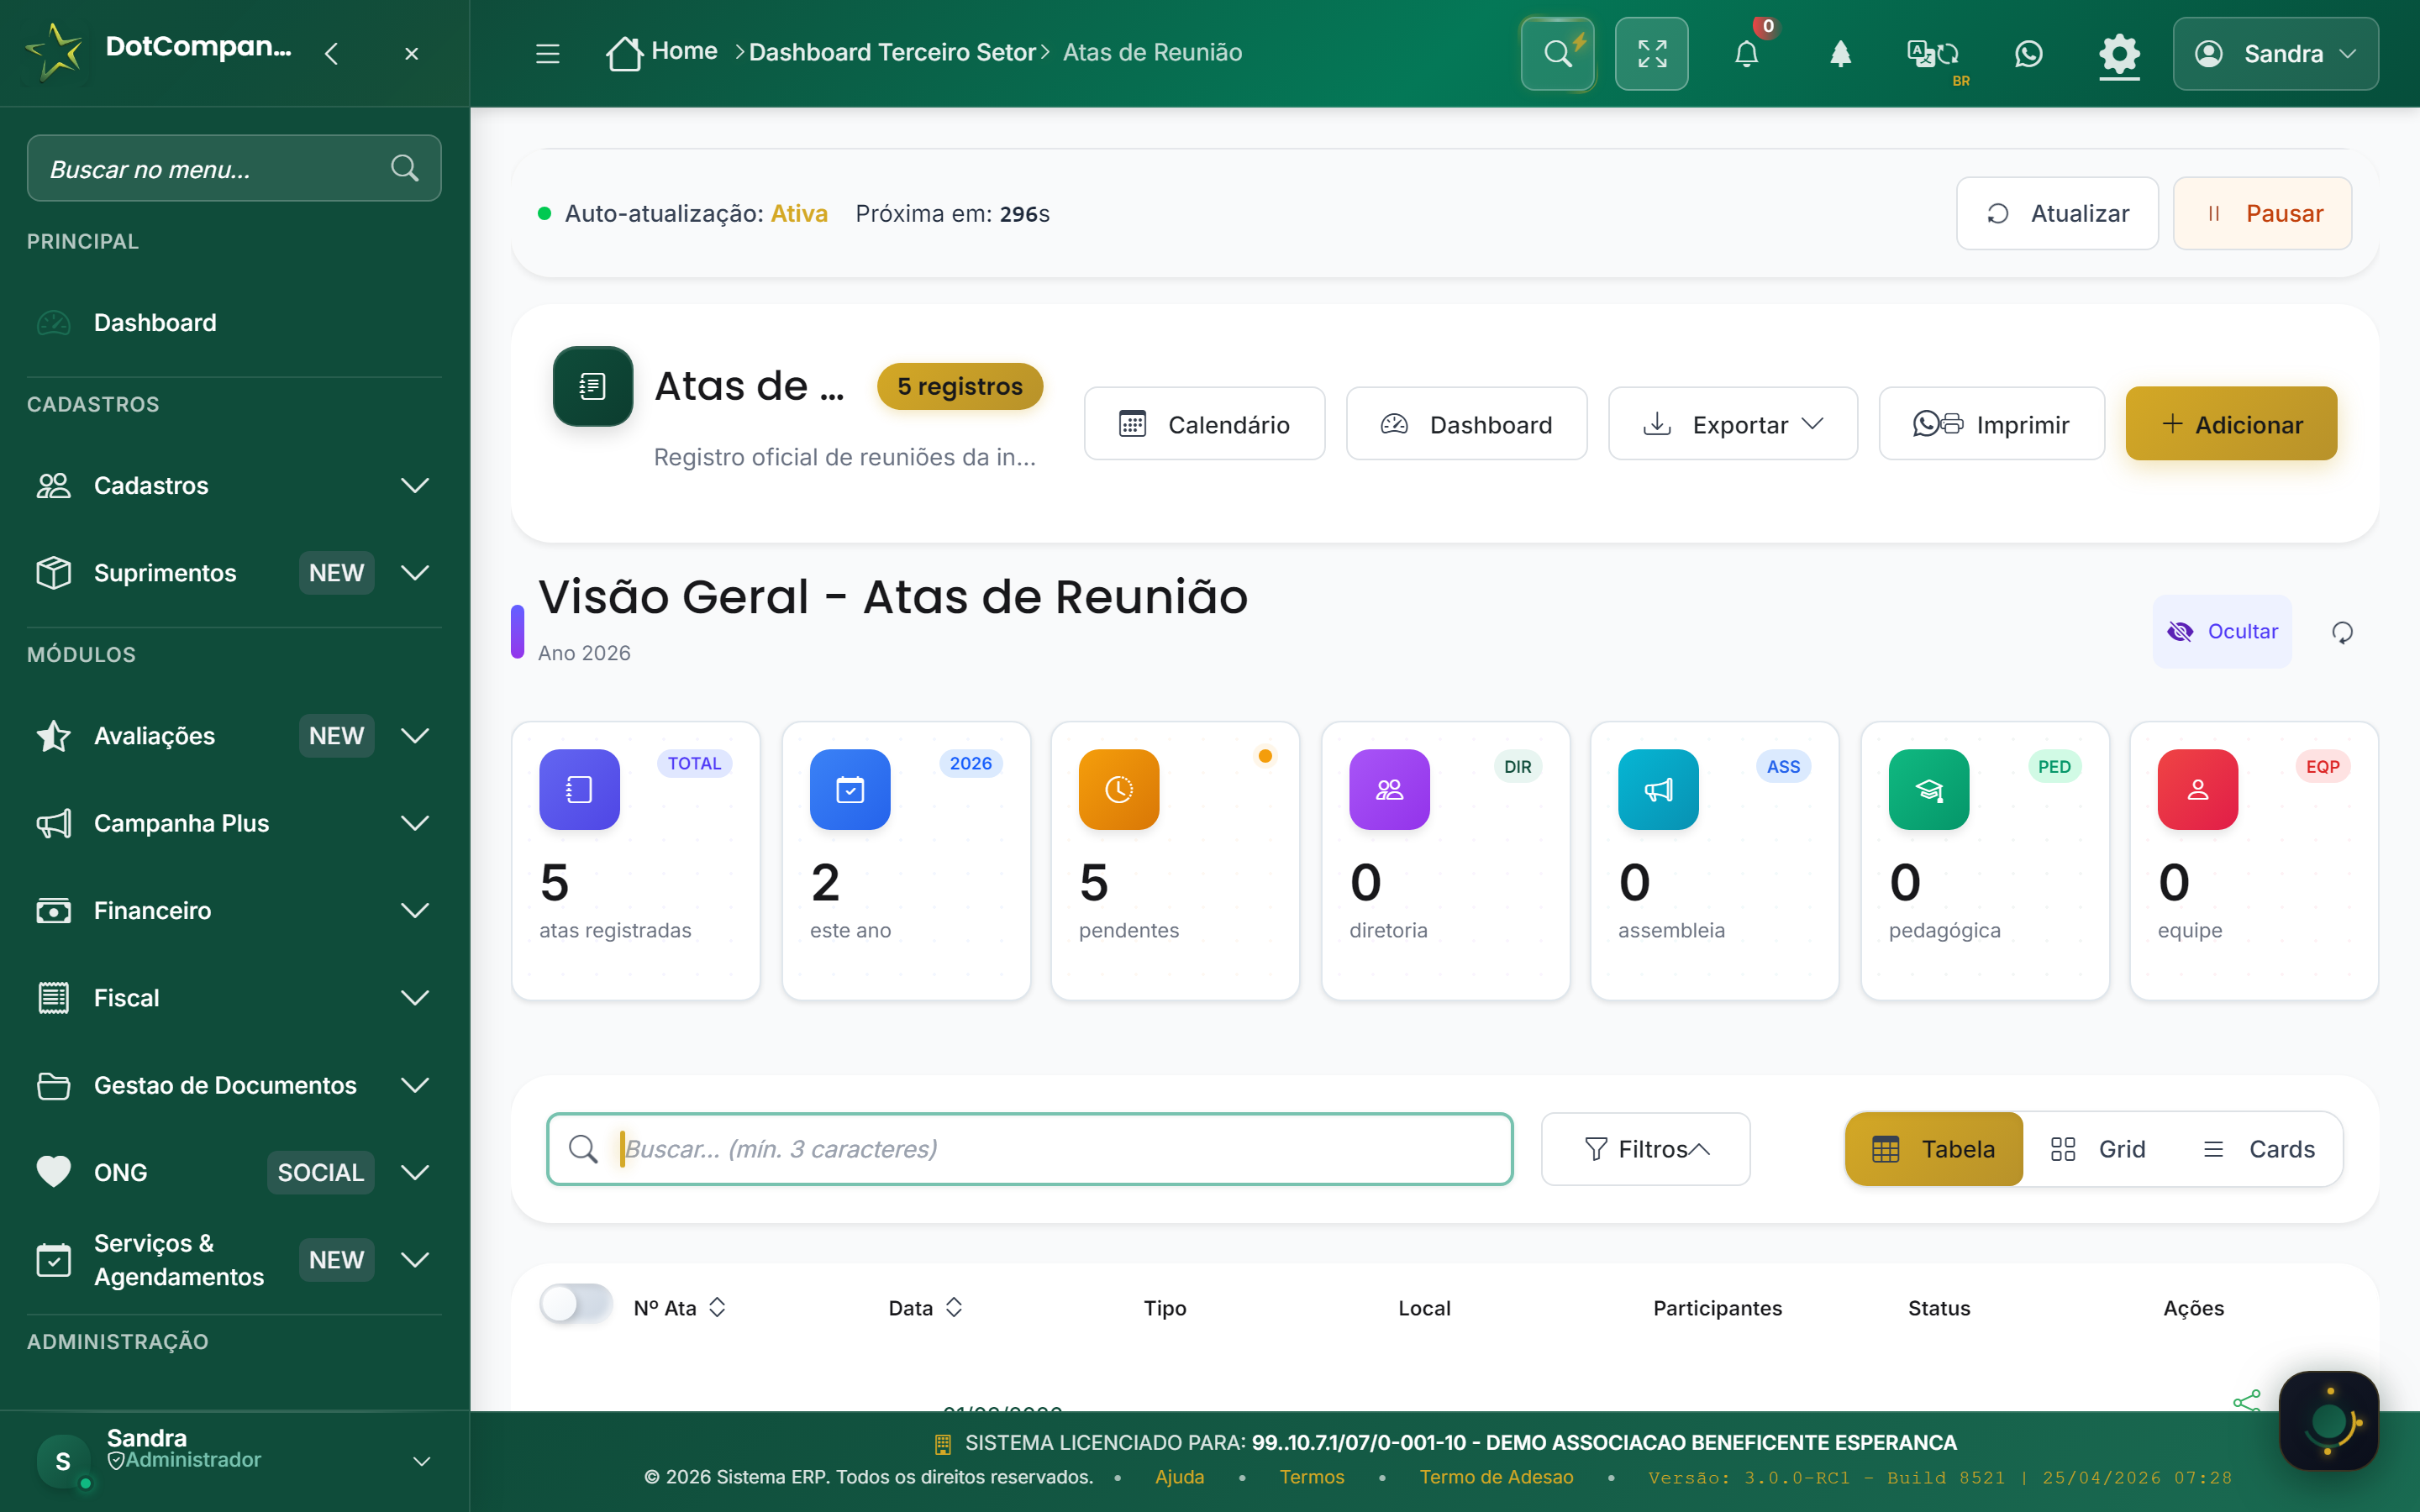The width and height of the screenshot is (2420, 1512).
Task: Click the tree icon in the header
Action: tap(1840, 53)
